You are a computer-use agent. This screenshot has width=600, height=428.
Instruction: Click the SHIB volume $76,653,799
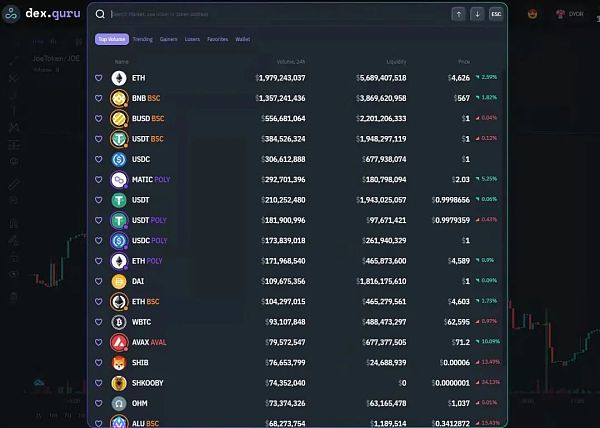click(x=285, y=363)
